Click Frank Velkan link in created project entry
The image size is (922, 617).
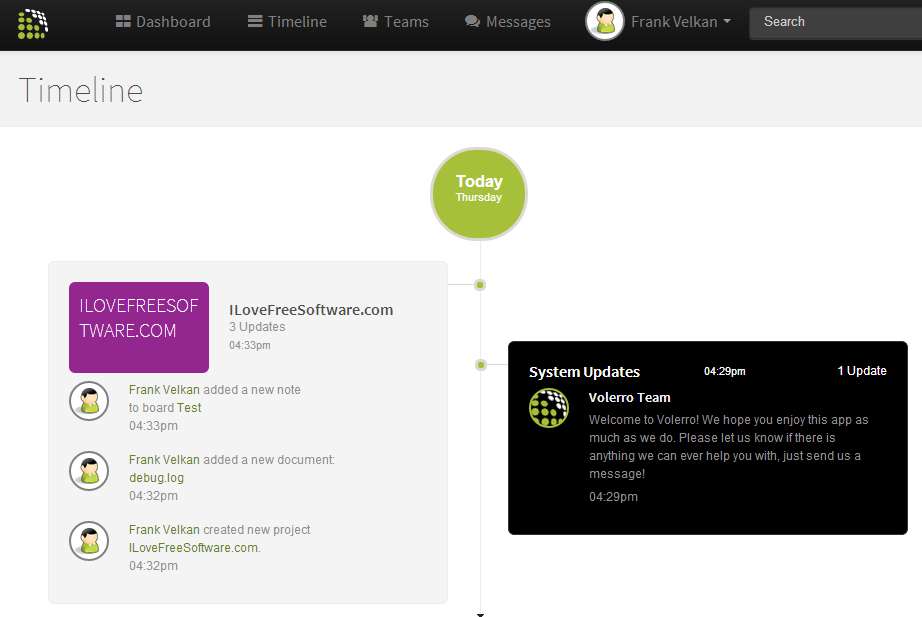point(164,530)
